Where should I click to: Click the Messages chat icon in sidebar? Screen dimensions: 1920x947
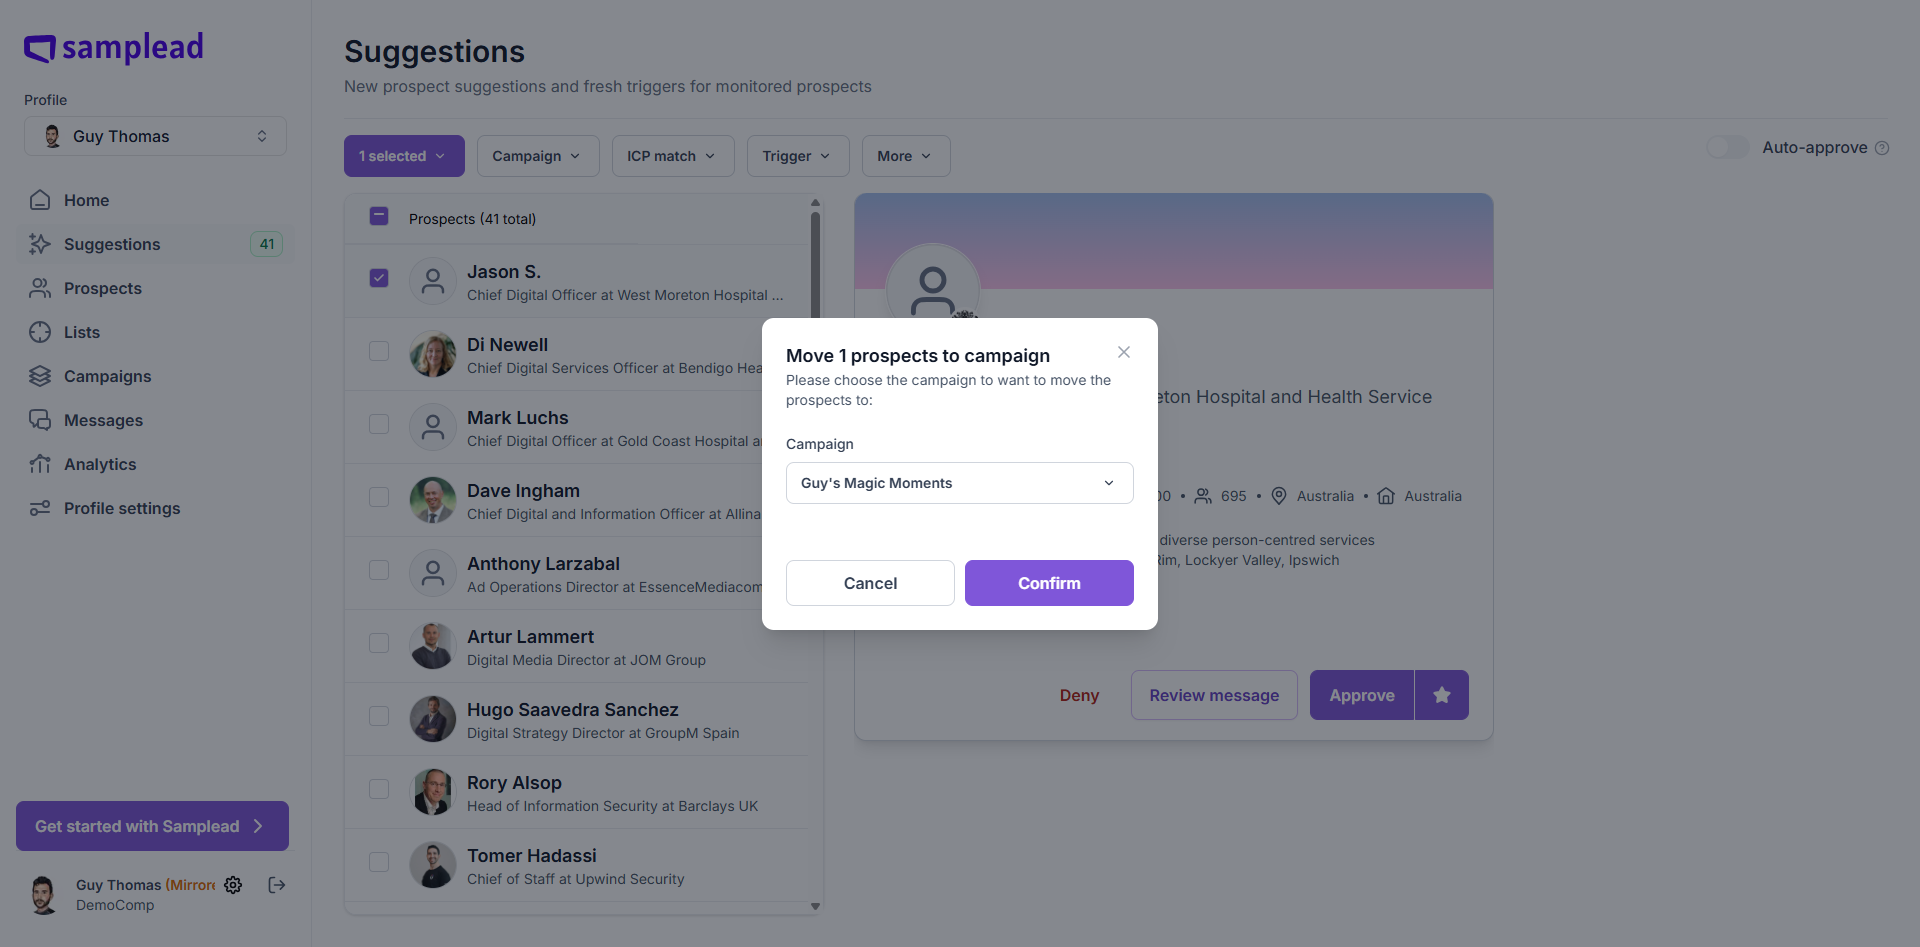click(40, 420)
